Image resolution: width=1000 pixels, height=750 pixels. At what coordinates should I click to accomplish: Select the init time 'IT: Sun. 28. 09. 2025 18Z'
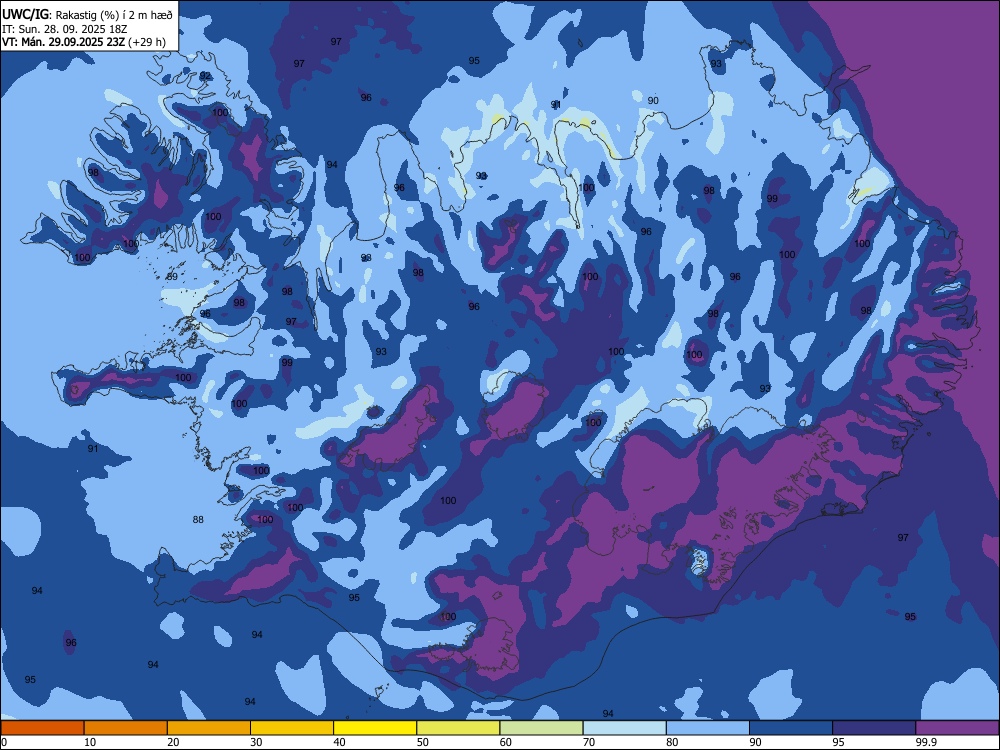click(x=64, y=29)
